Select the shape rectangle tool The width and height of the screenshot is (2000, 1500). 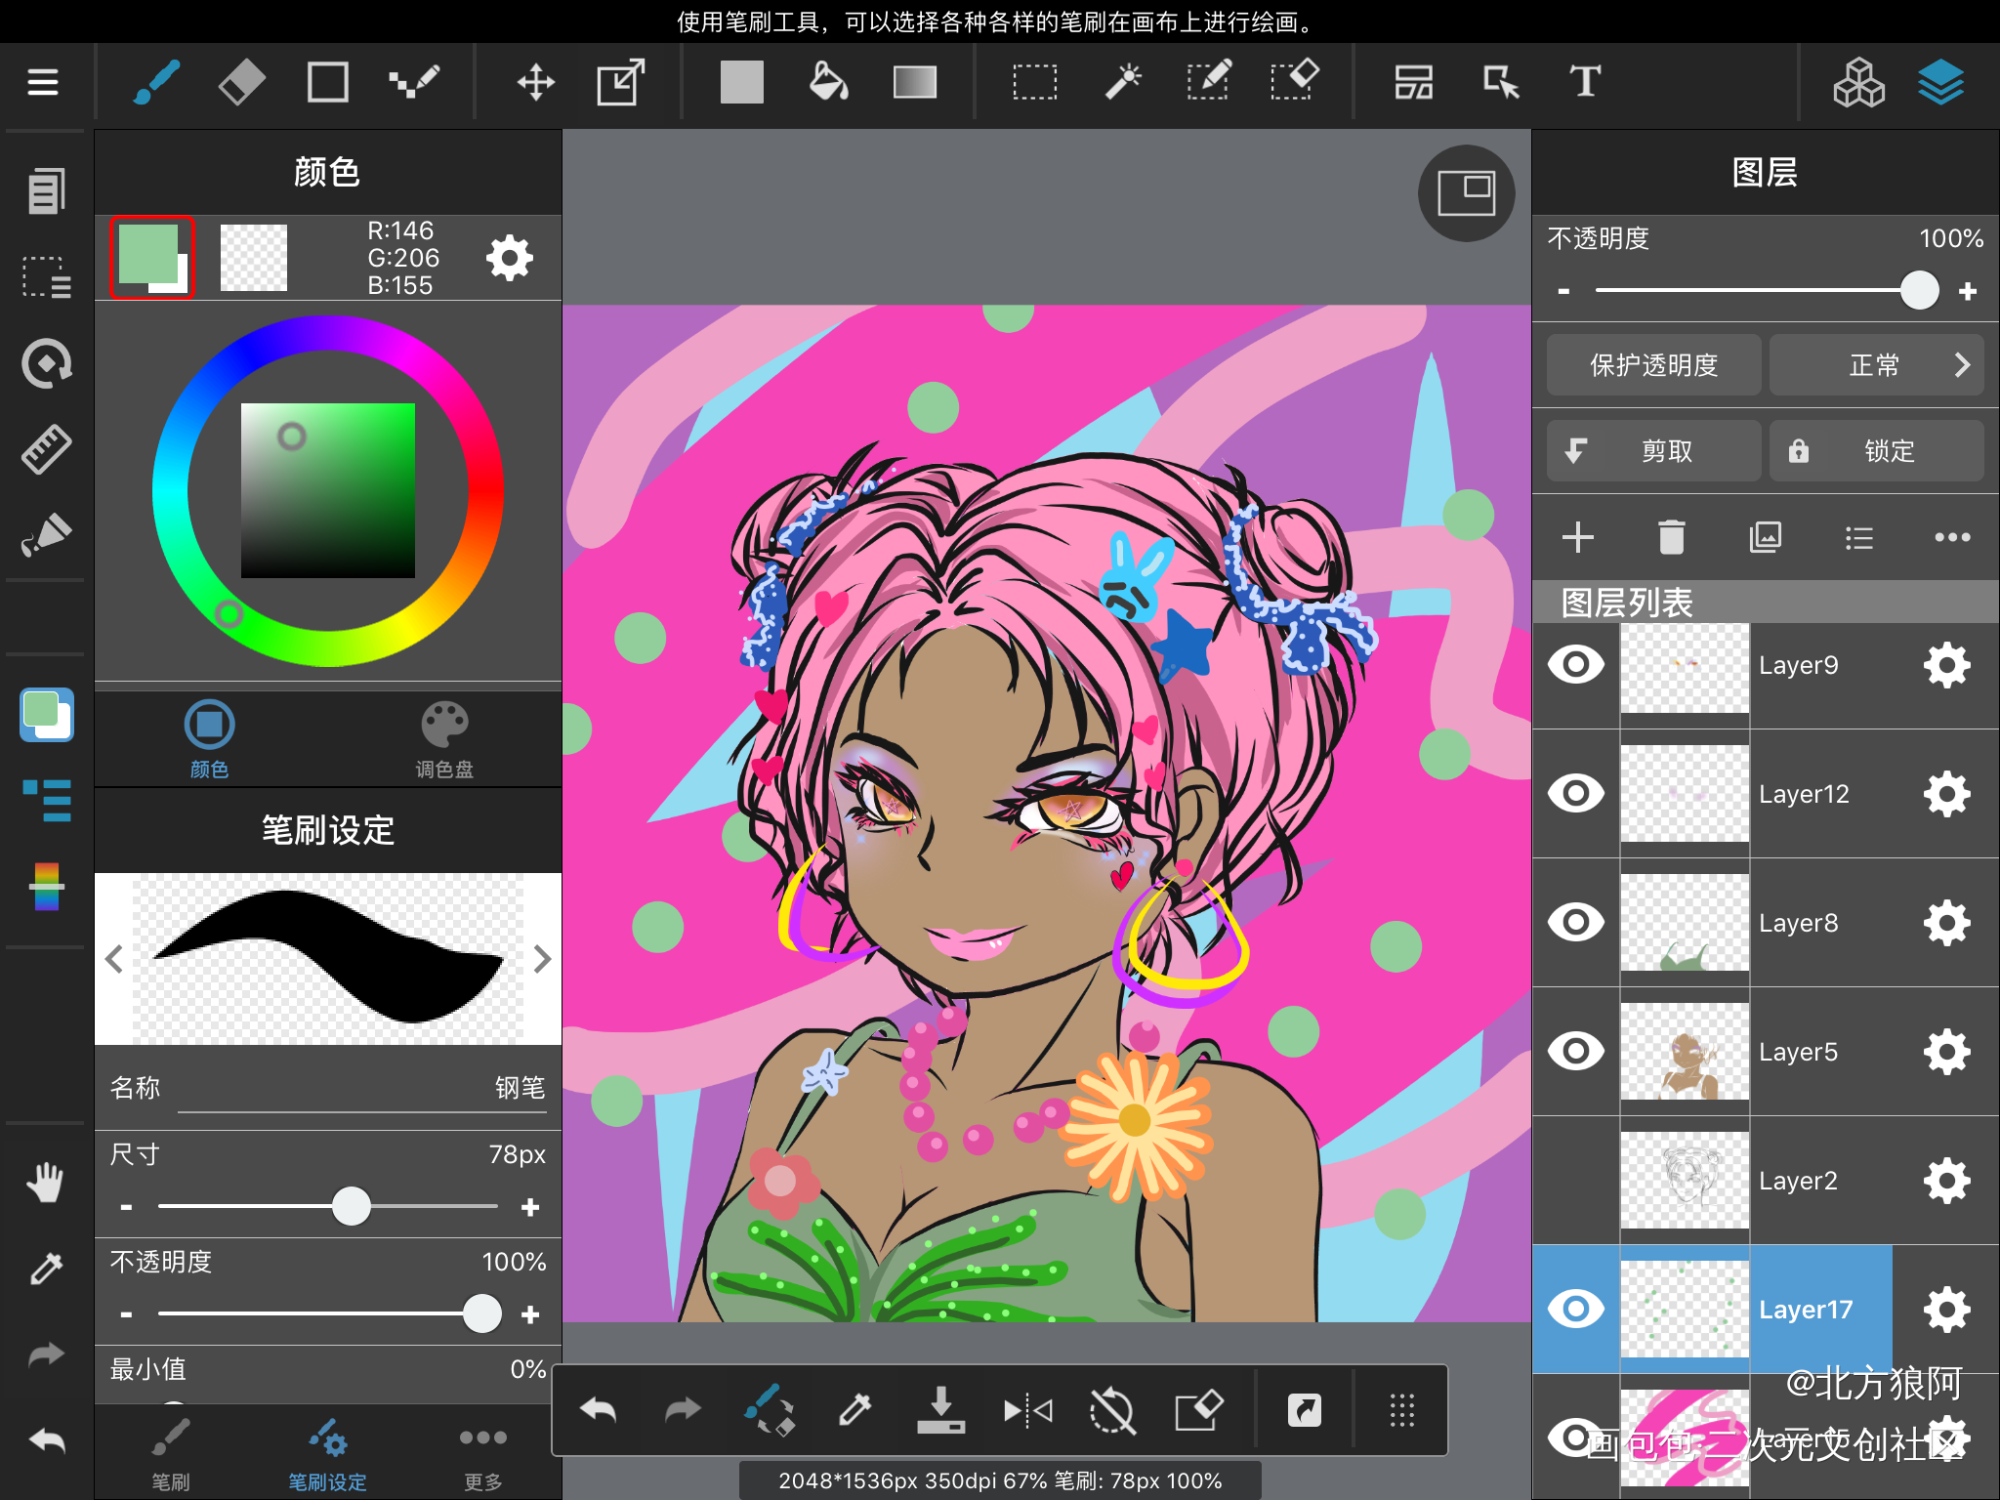328,82
